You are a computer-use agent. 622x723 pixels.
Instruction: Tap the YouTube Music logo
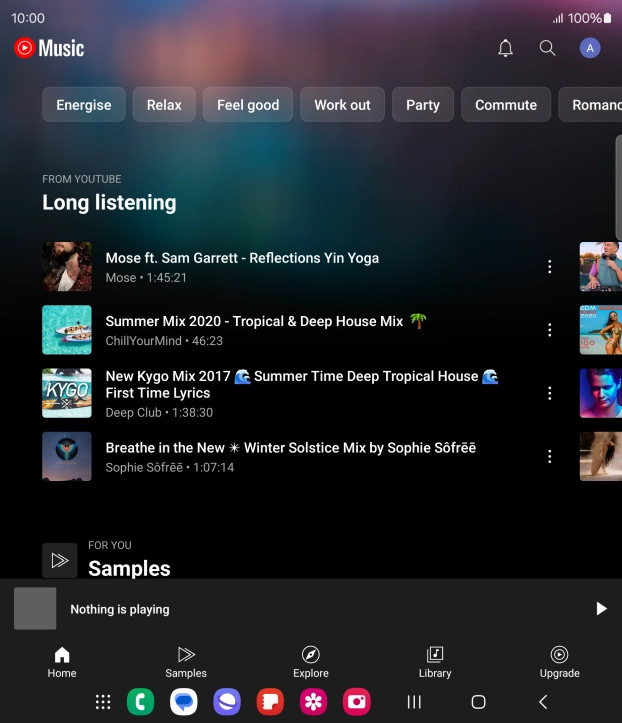[49, 48]
